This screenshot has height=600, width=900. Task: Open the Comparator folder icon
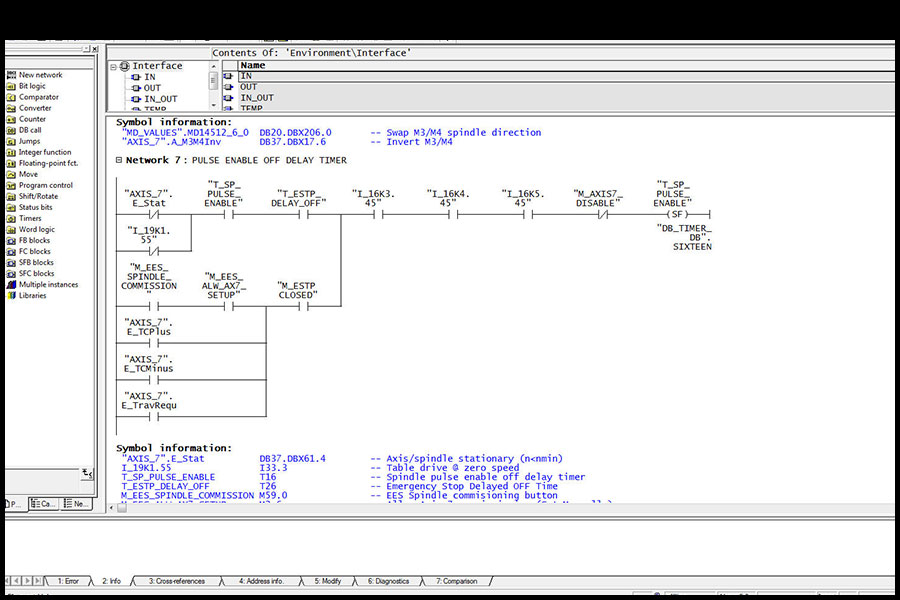[x=11, y=97]
